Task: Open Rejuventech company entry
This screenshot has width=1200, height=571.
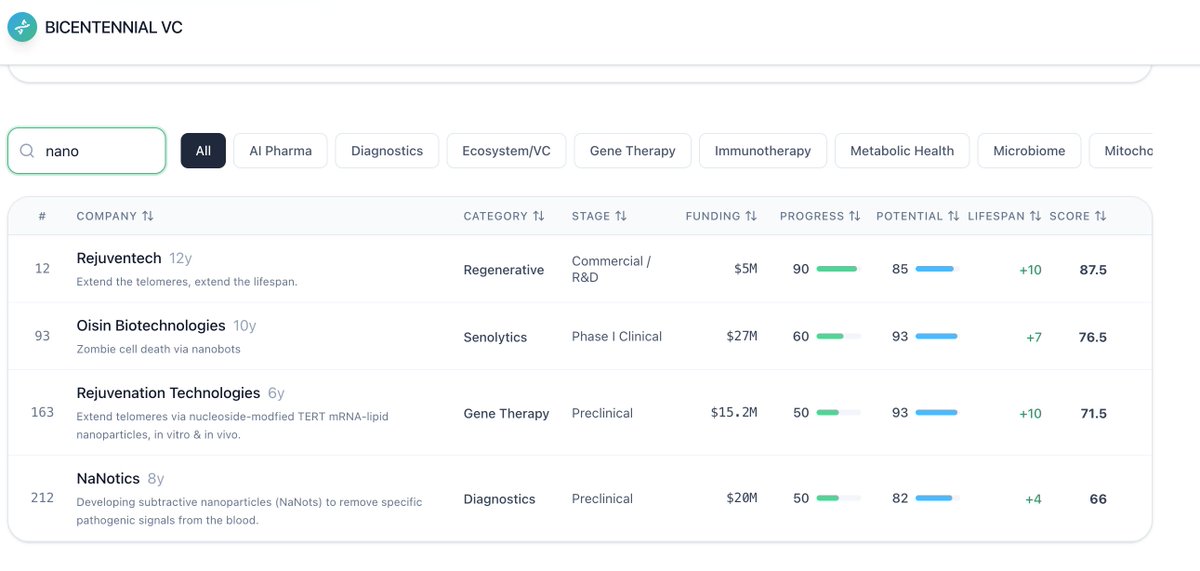Action: [119, 258]
